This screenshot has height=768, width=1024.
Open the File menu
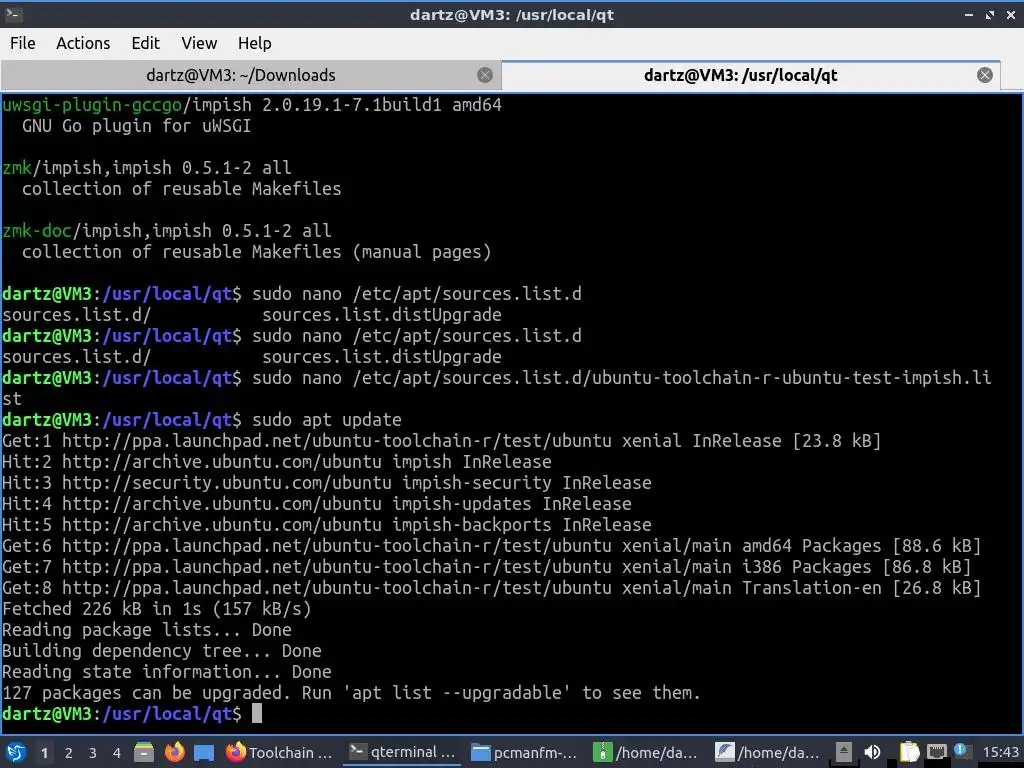[23, 43]
